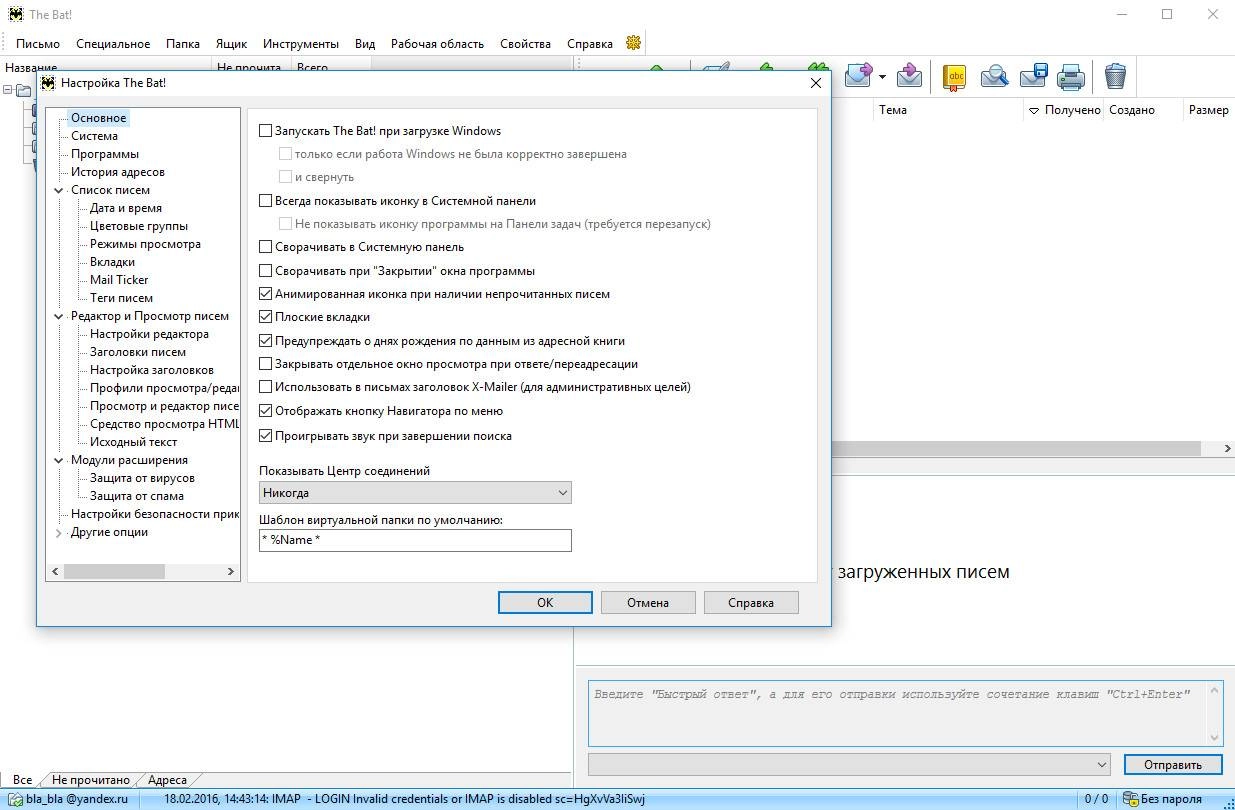The width and height of the screenshot is (1235, 810).
Task: Disable Предупреждать о днях рождения checkbox
Action: pyautogui.click(x=266, y=341)
